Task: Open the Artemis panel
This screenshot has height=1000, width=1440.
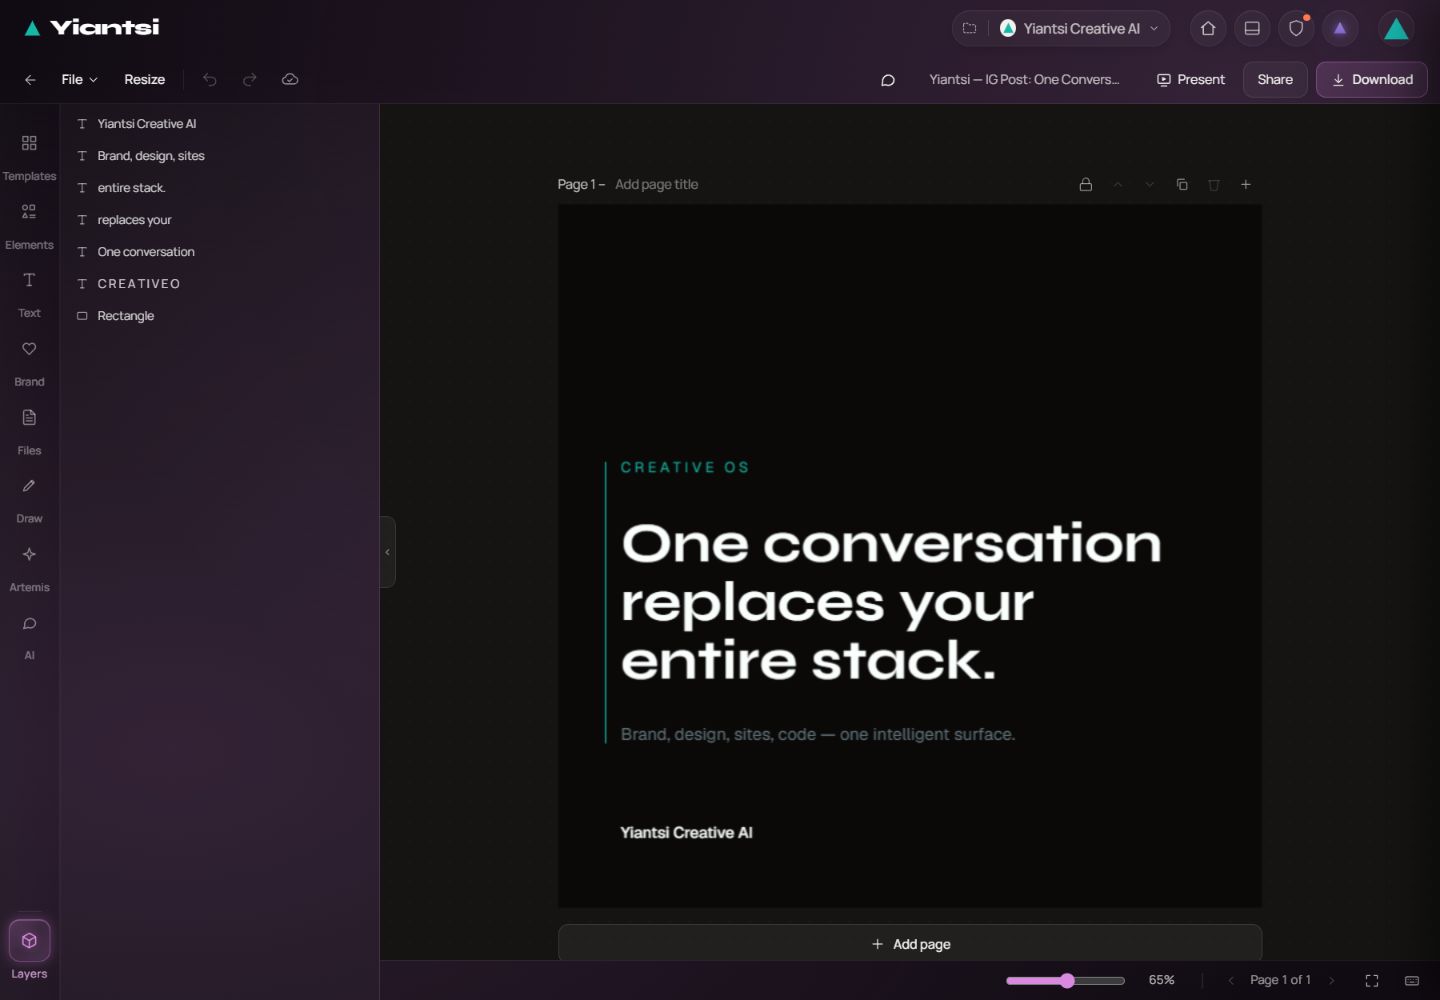Action: [29, 568]
